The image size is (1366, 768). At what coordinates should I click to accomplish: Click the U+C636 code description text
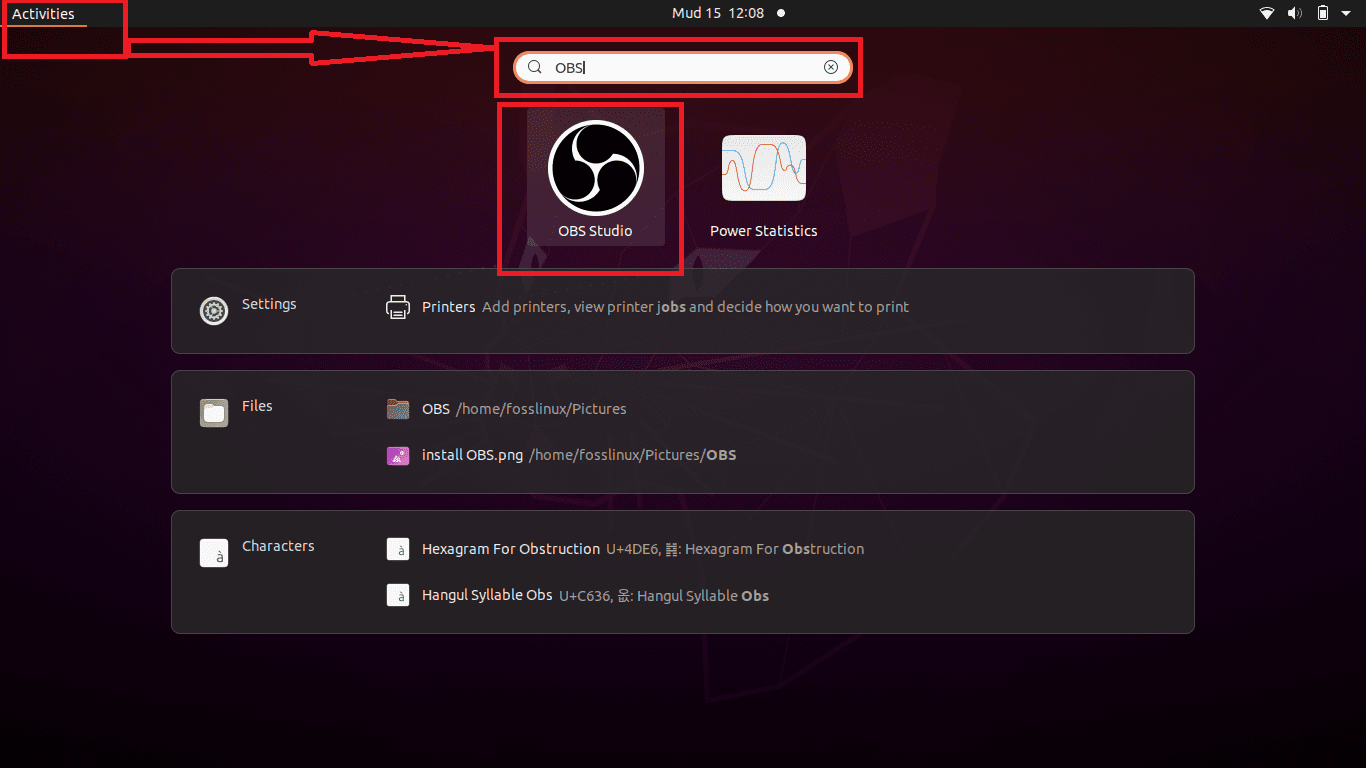tap(664, 595)
